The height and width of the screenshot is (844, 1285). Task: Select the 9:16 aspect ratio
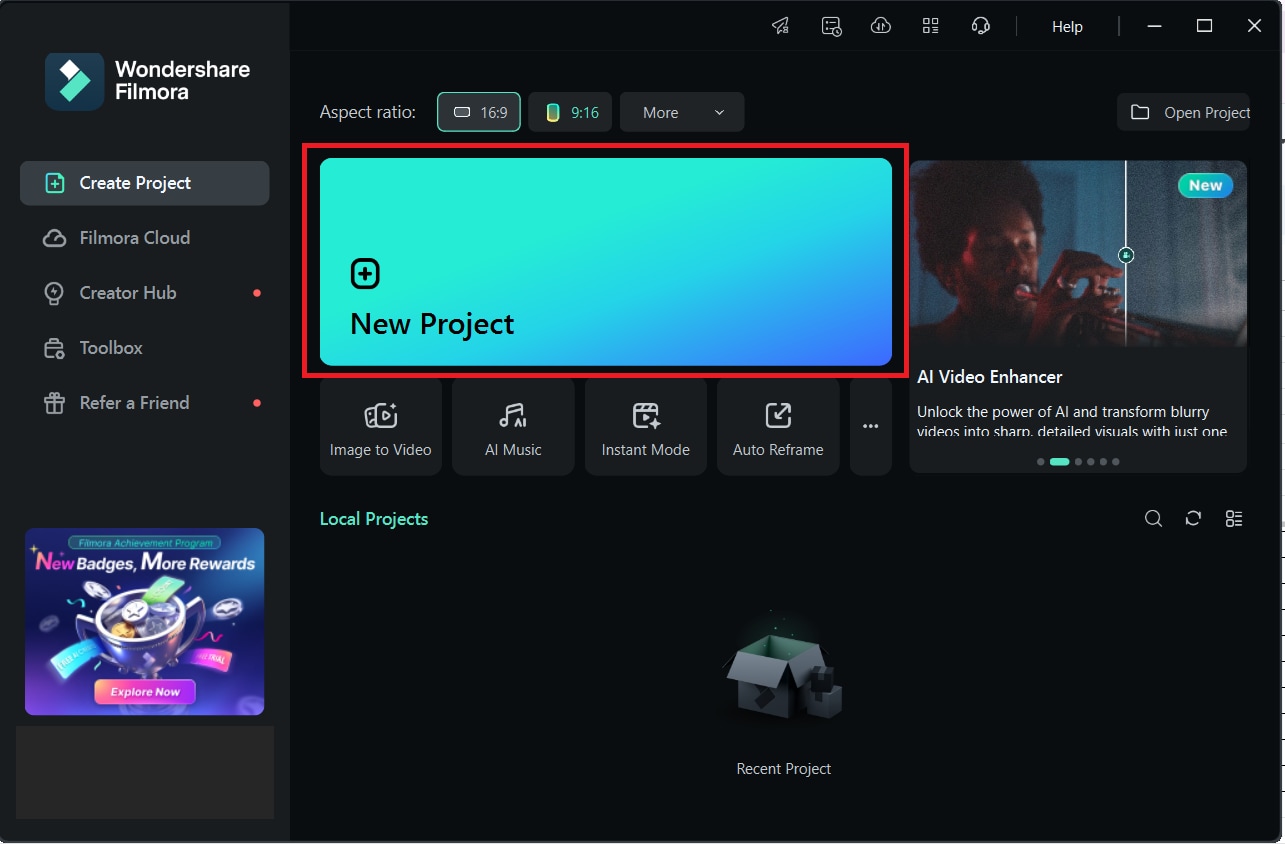click(570, 112)
